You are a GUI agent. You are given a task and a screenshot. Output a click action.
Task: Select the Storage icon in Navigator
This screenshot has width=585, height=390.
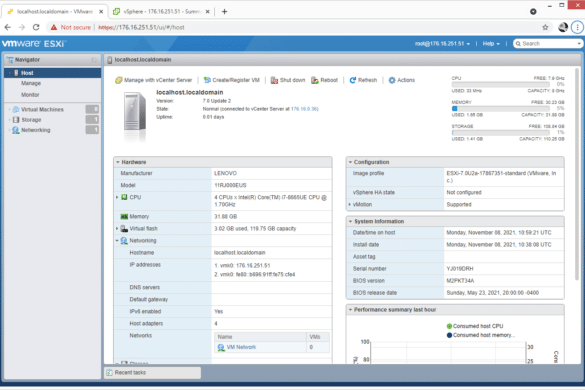[16, 120]
